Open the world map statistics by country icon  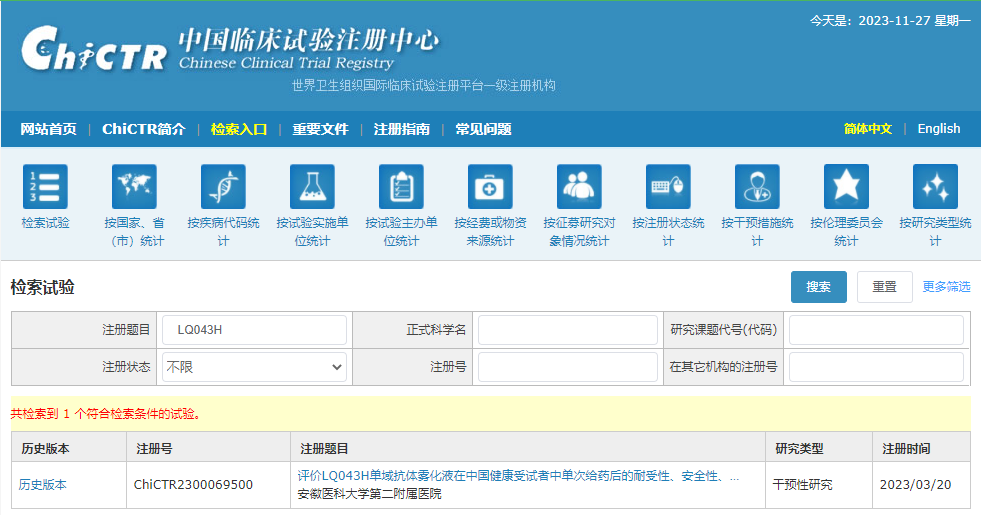[134, 187]
